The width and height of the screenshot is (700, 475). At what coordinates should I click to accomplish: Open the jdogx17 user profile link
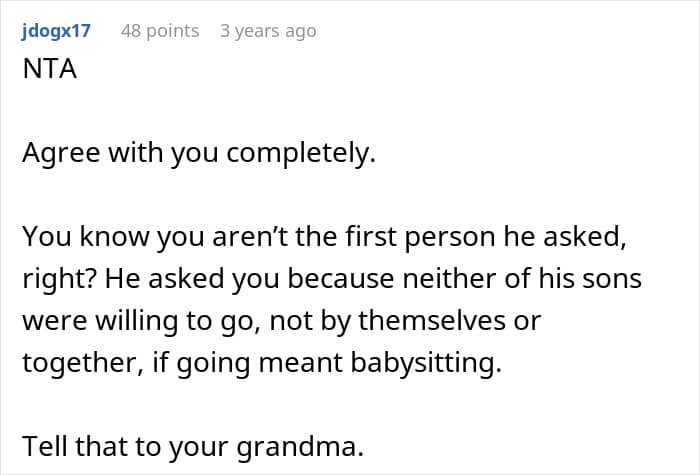pyautogui.click(x=56, y=31)
